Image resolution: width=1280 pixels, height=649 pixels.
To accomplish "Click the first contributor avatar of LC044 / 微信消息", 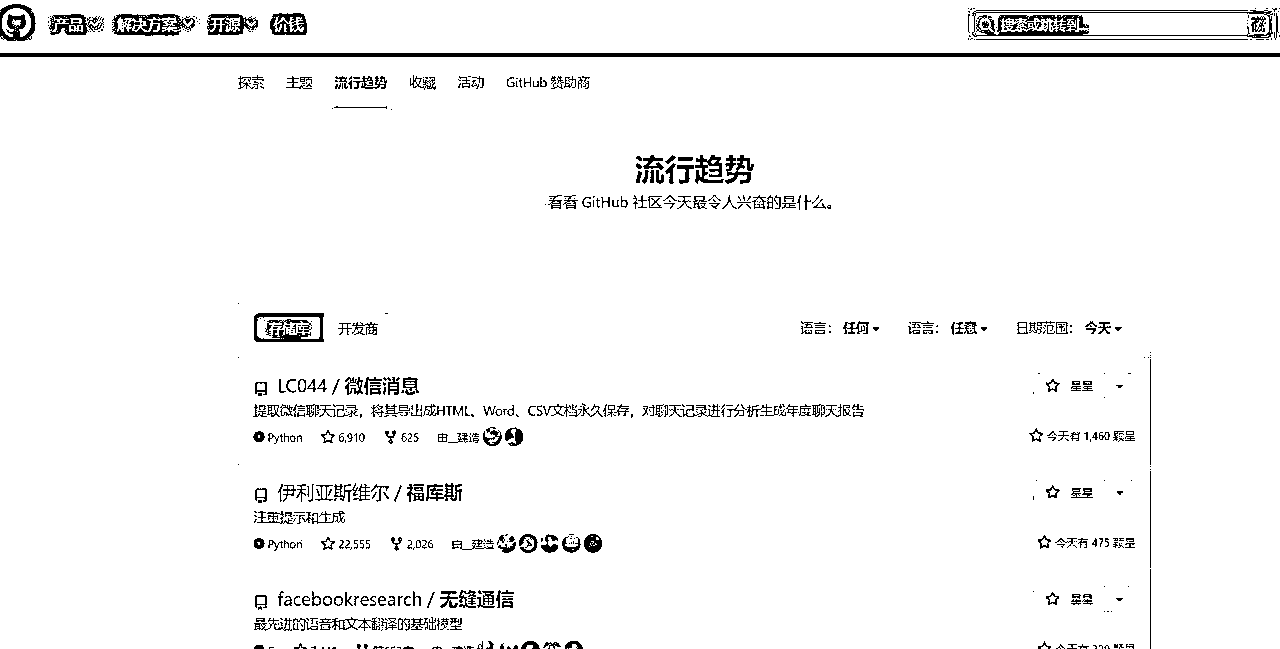I will [x=492, y=437].
